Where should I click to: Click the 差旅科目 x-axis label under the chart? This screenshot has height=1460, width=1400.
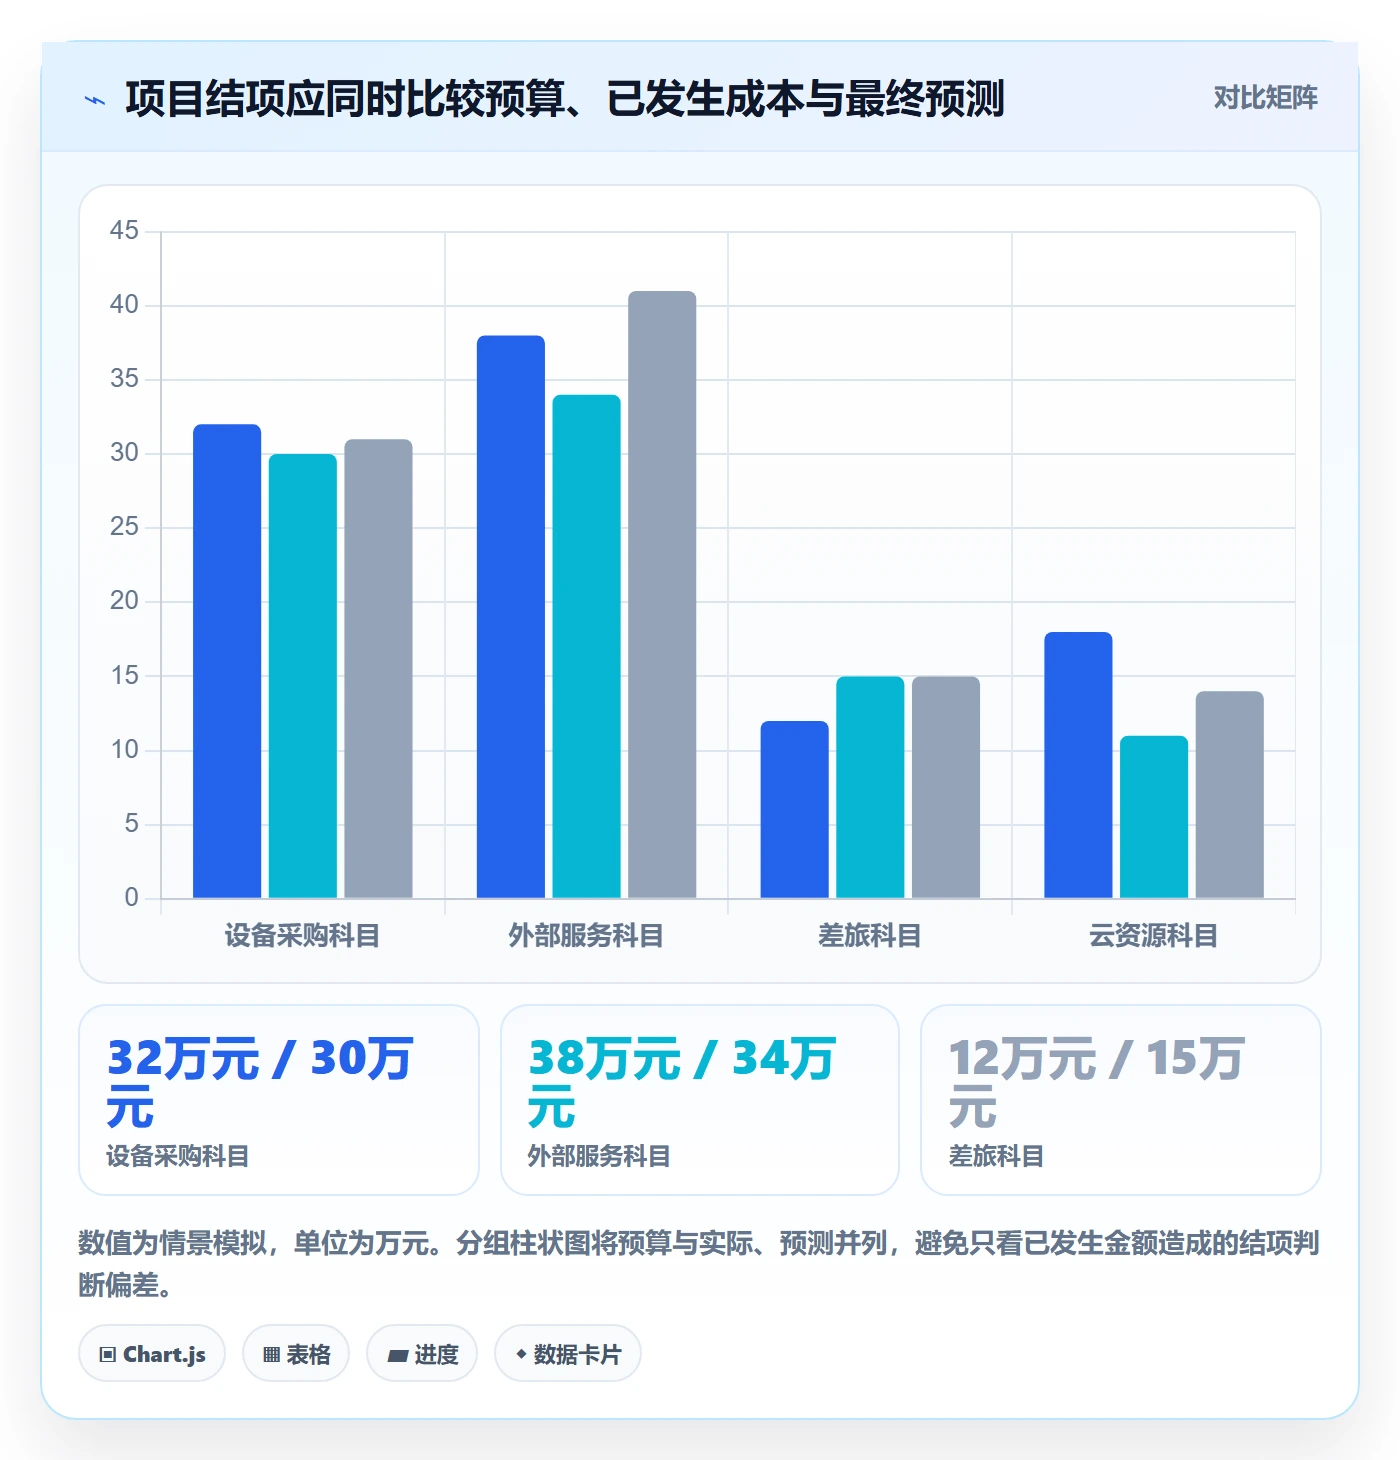[x=870, y=936]
